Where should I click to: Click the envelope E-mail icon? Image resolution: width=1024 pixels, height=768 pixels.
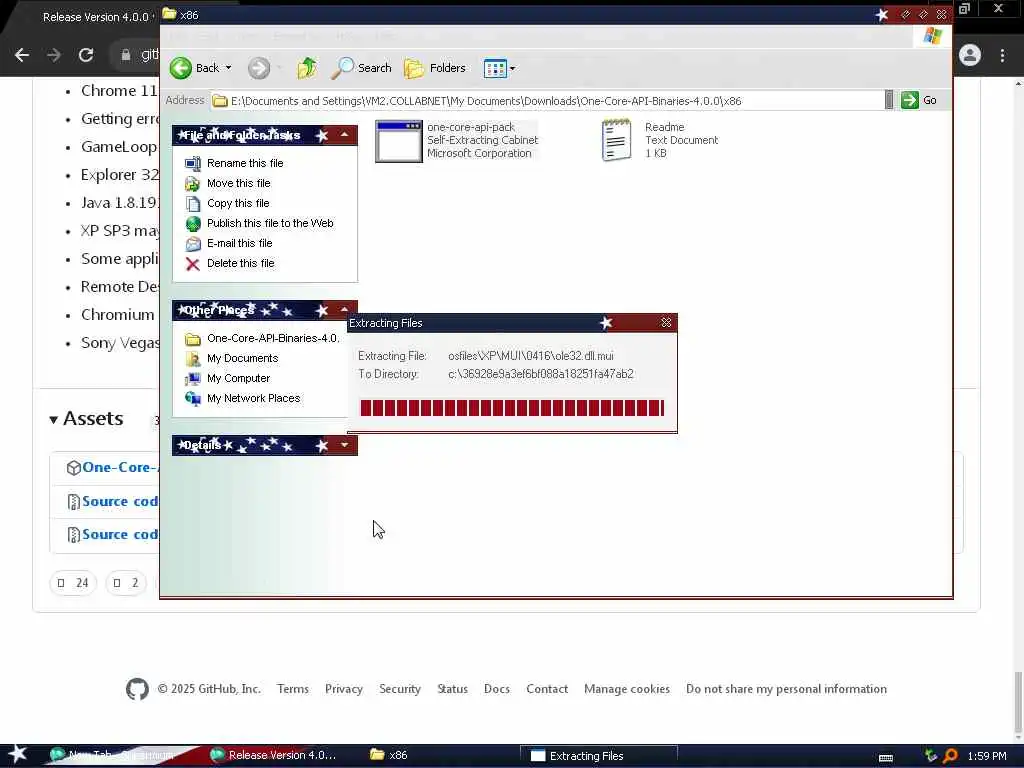coord(193,244)
